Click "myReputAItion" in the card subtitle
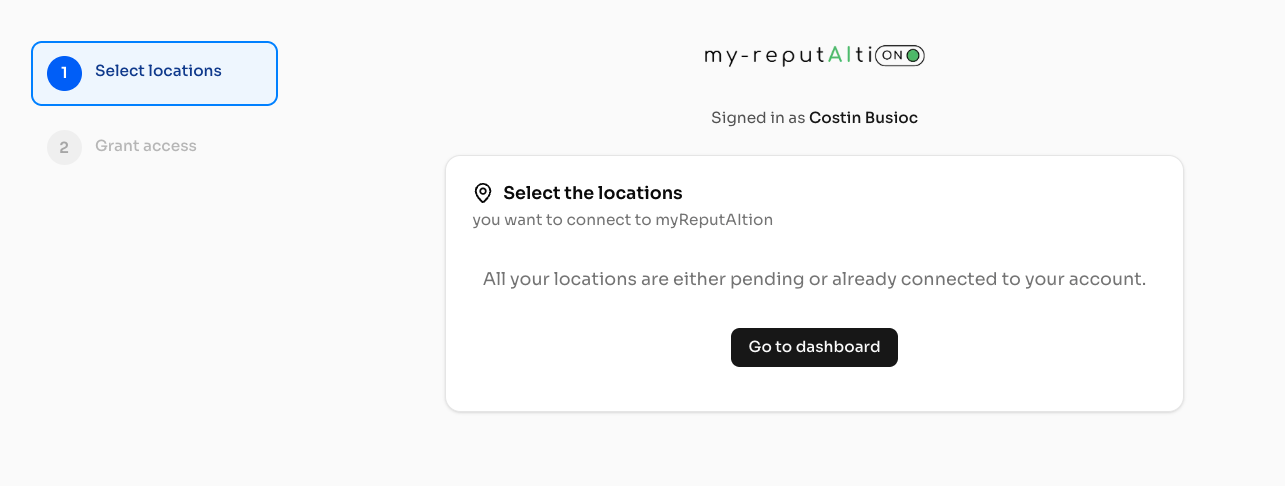Image resolution: width=1285 pixels, height=486 pixels. (x=714, y=220)
